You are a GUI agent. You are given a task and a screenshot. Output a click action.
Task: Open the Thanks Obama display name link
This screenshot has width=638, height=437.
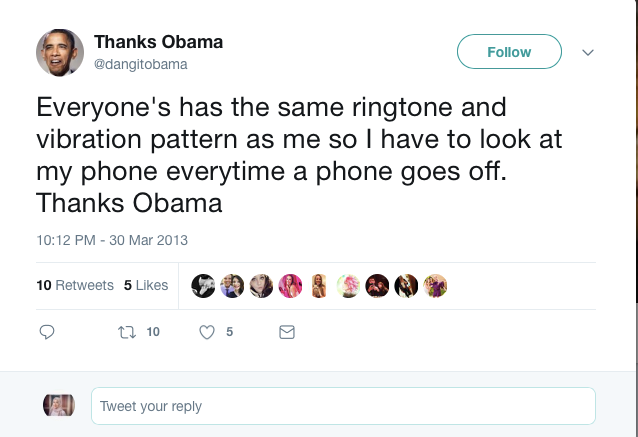pyautogui.click(x=158, y=42)
